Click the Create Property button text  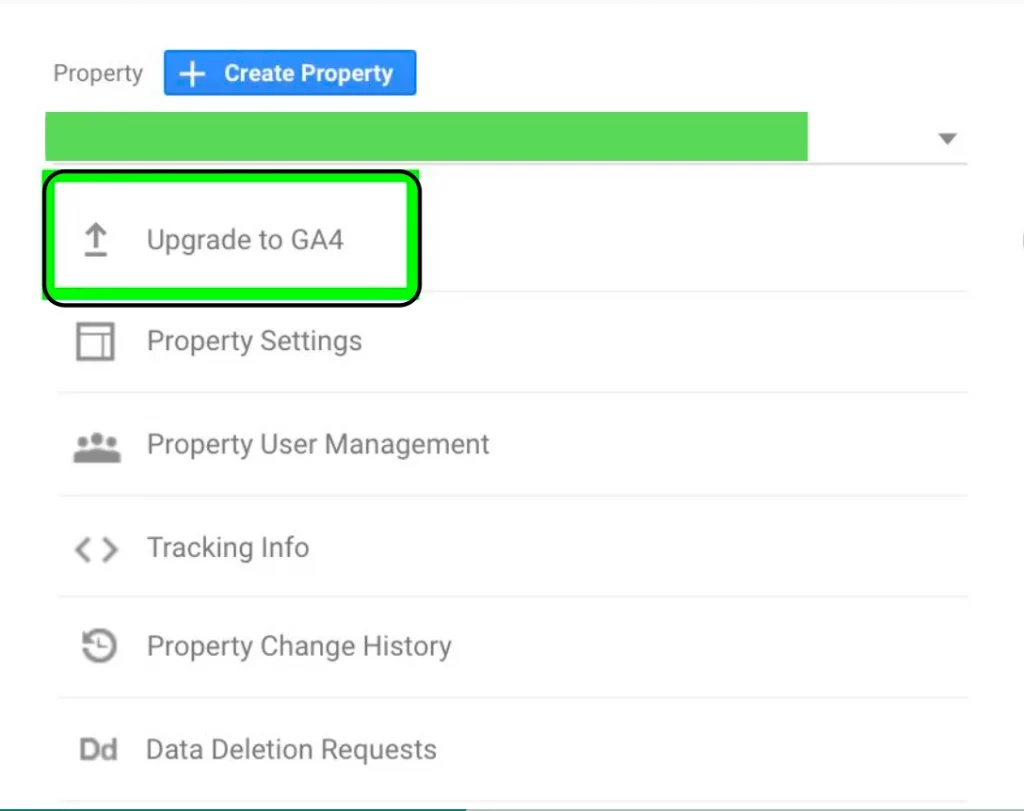309,73
